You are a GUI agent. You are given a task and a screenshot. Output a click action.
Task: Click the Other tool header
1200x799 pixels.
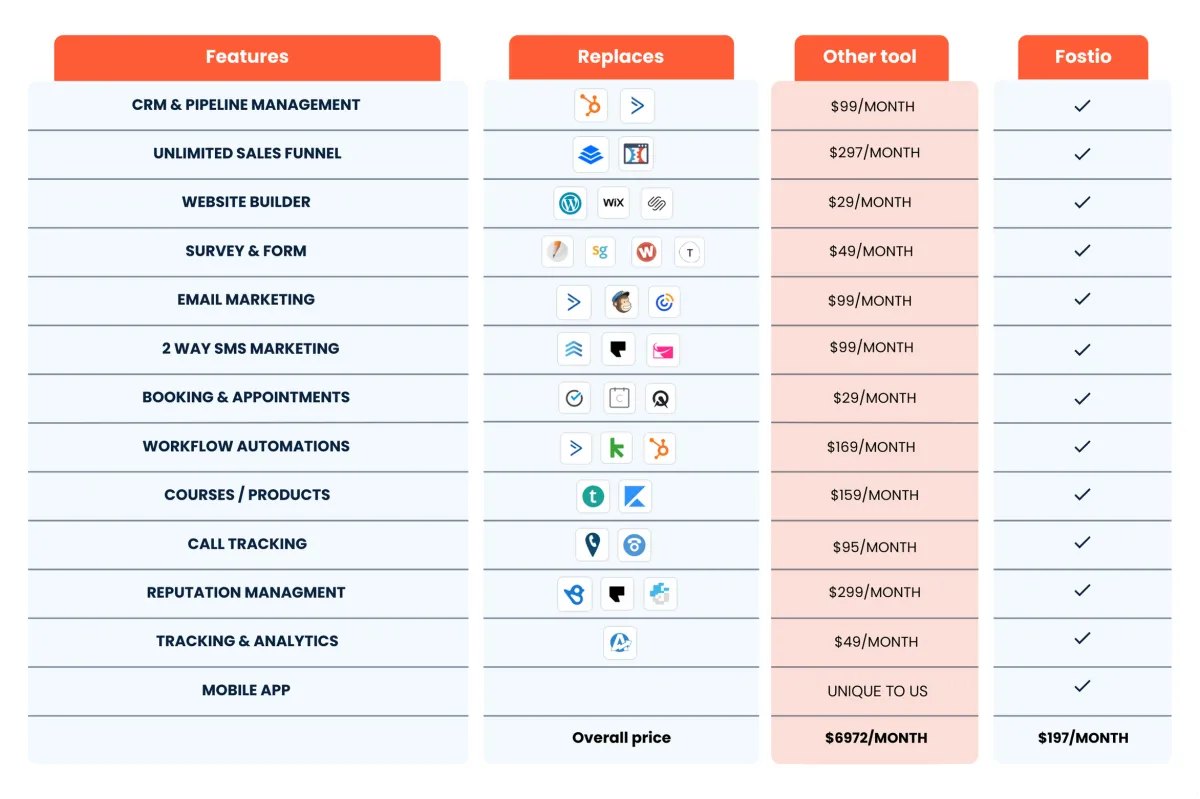[x=870, y=58]
